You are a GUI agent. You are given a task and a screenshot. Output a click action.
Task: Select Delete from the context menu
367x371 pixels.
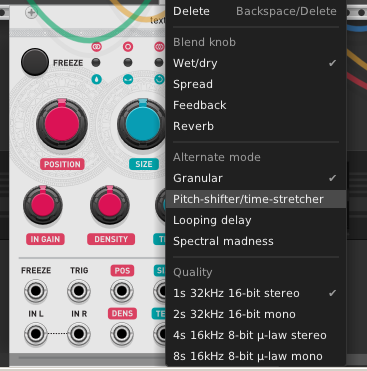point(256,11)
